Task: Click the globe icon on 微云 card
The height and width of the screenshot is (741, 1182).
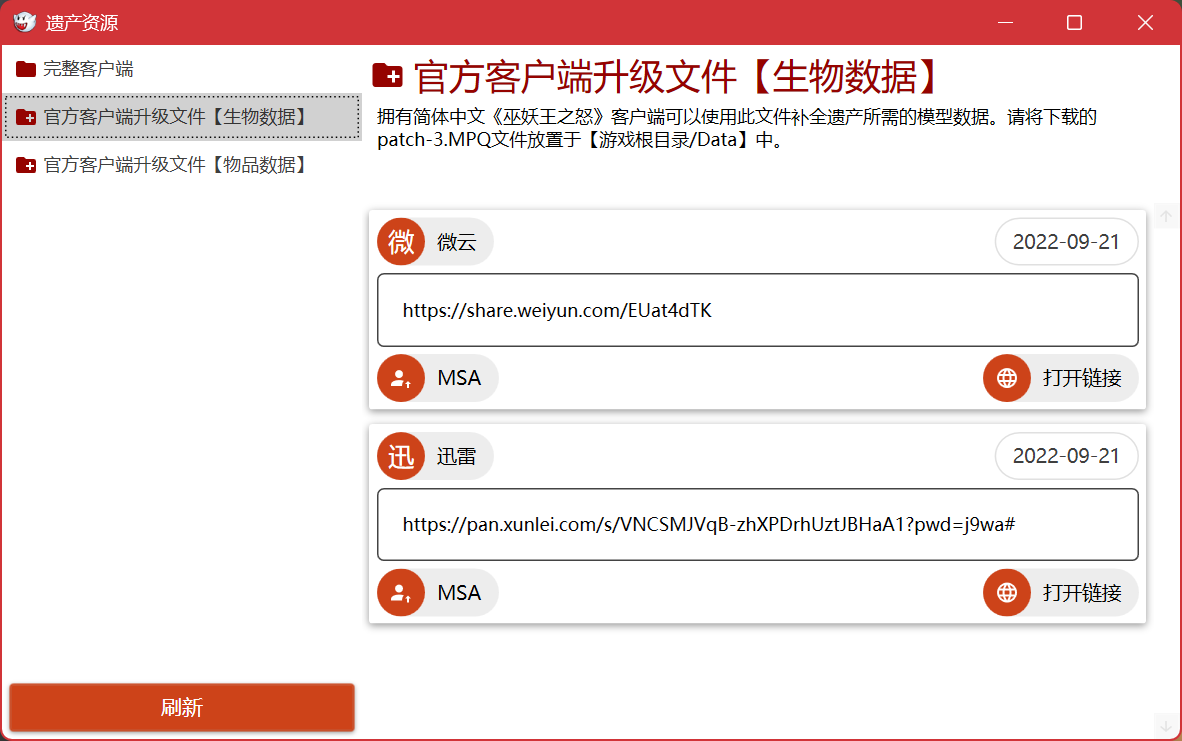Action: [x=1006, y=378]
